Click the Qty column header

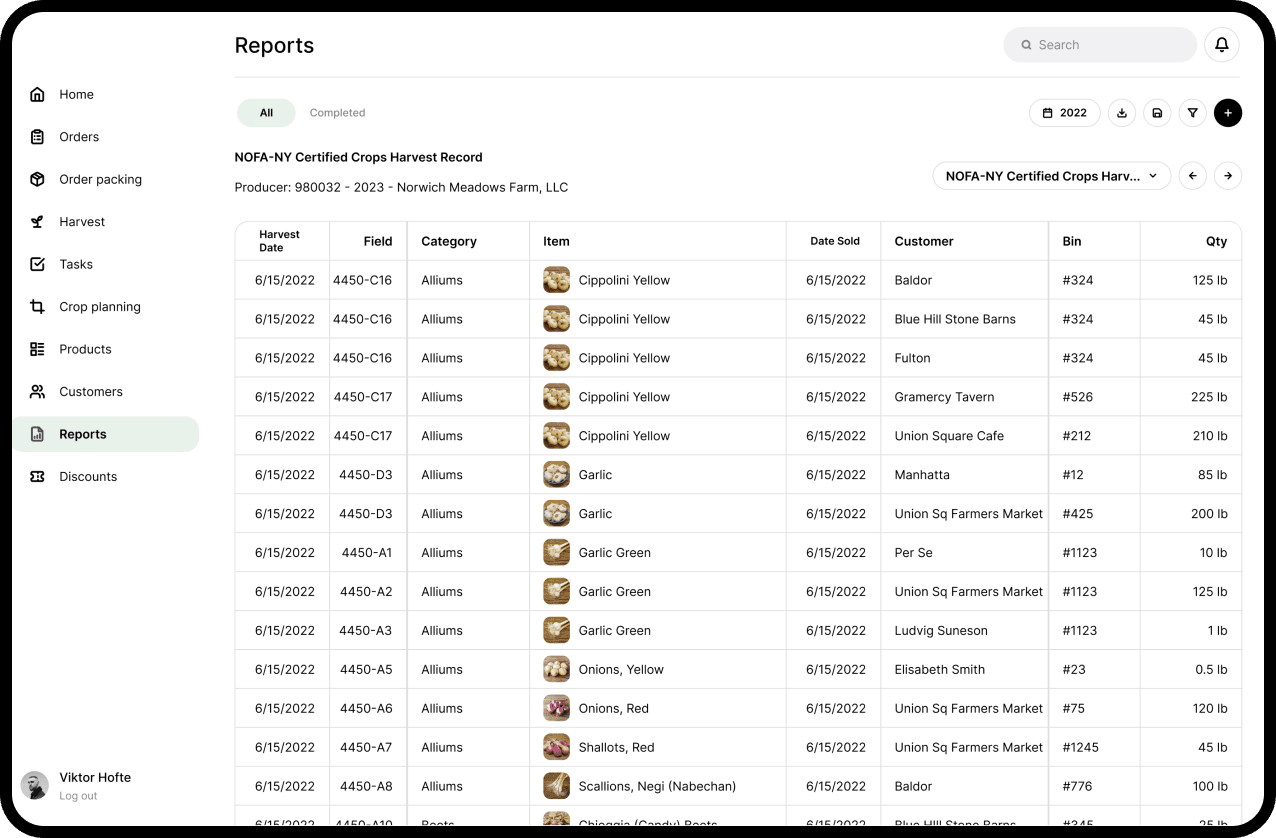[1216, 241]
